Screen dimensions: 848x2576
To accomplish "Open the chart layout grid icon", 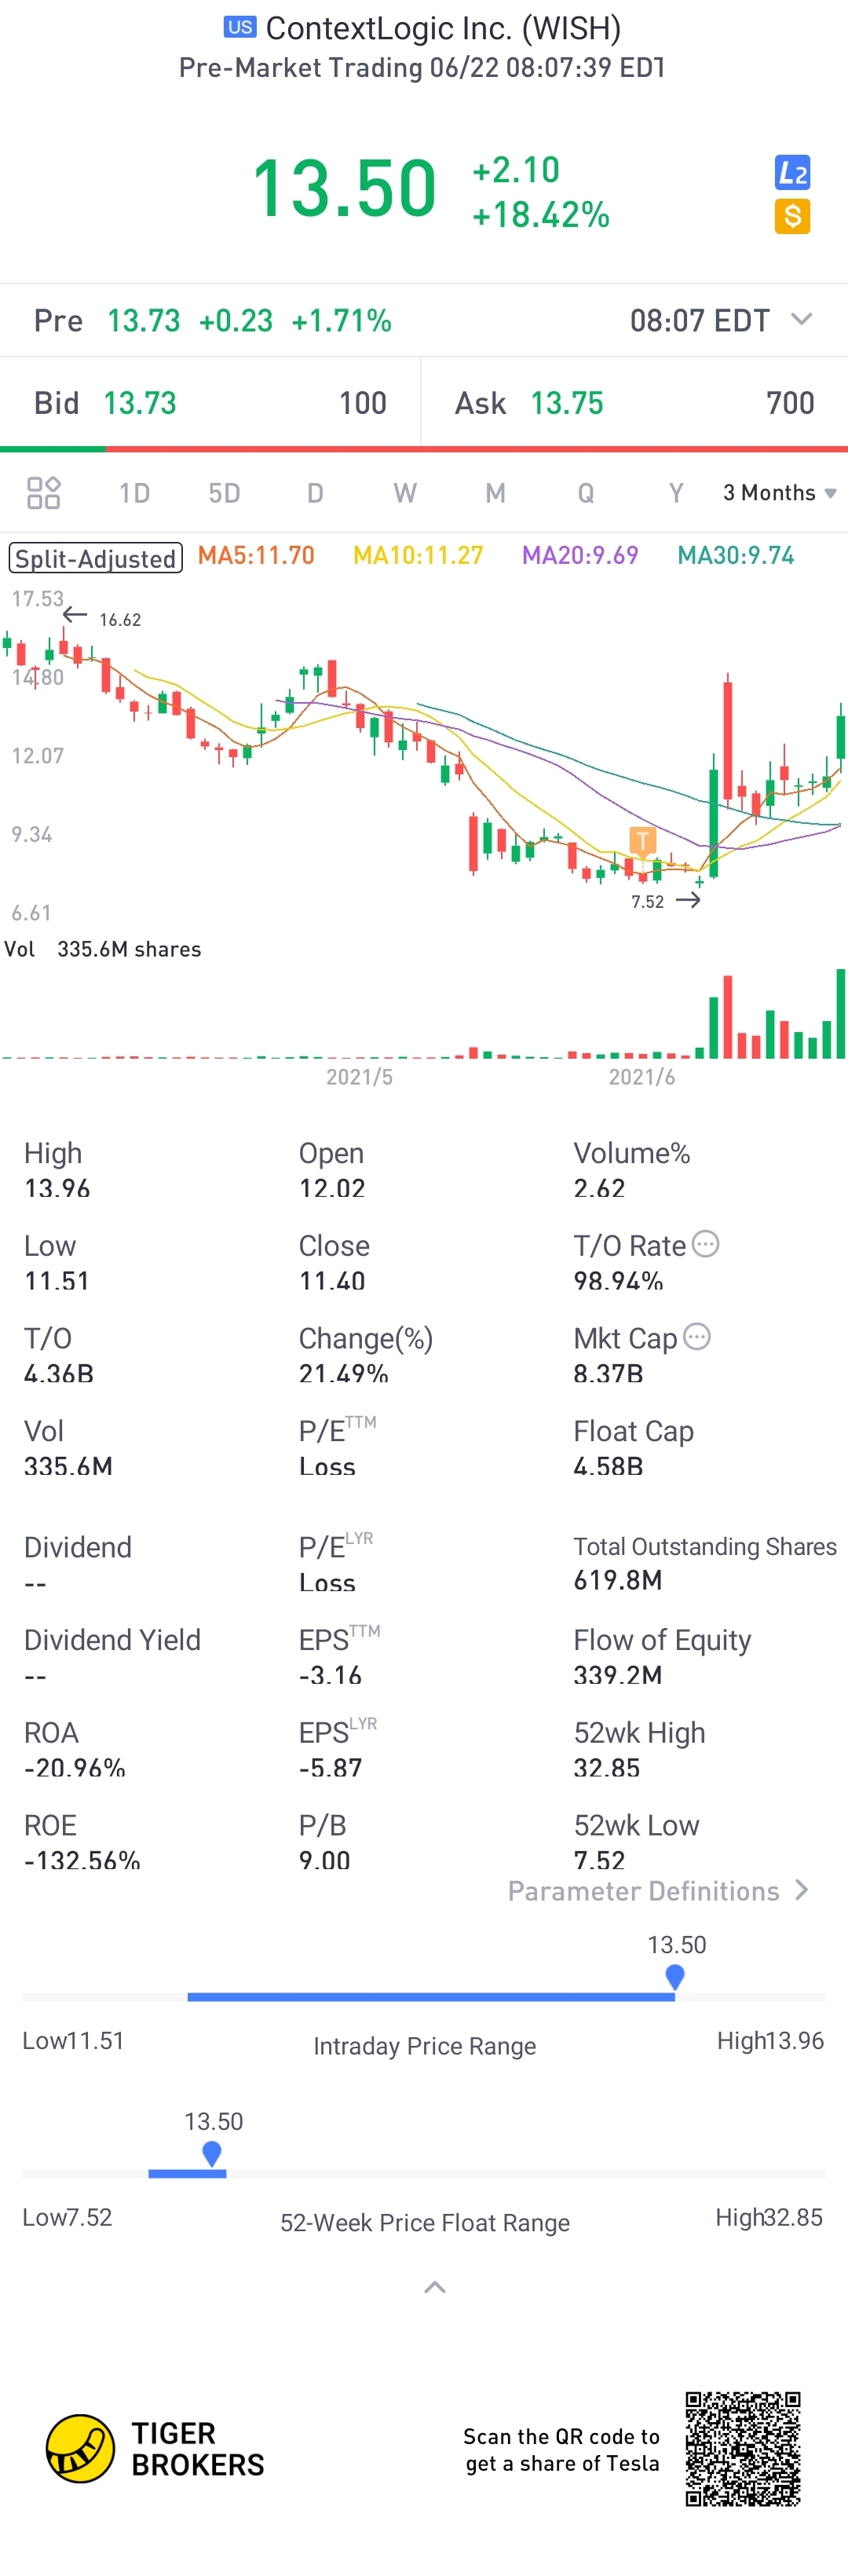I will (x=44, y=493).
